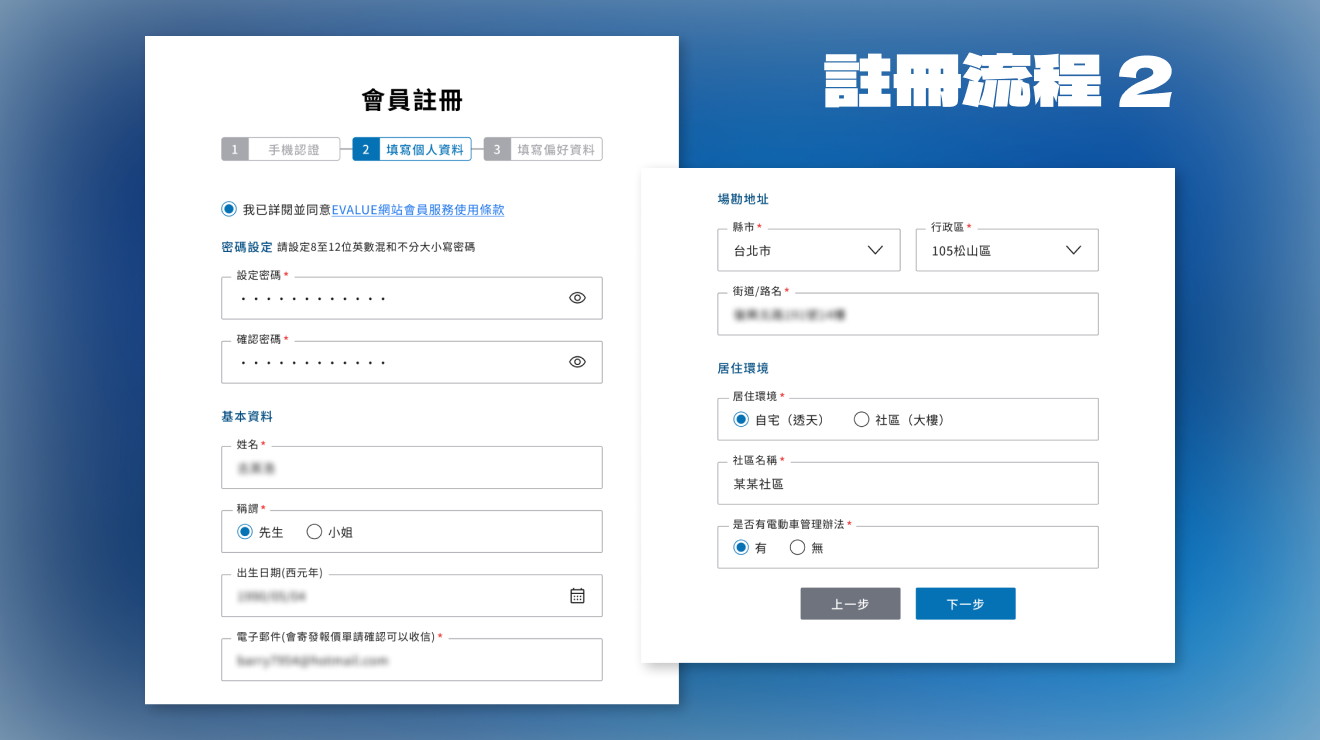Image resolution: width=1320 pixels, height=740 pixels.
Task: Click the 姓名 input field
Action: click(x=412, y=467)
